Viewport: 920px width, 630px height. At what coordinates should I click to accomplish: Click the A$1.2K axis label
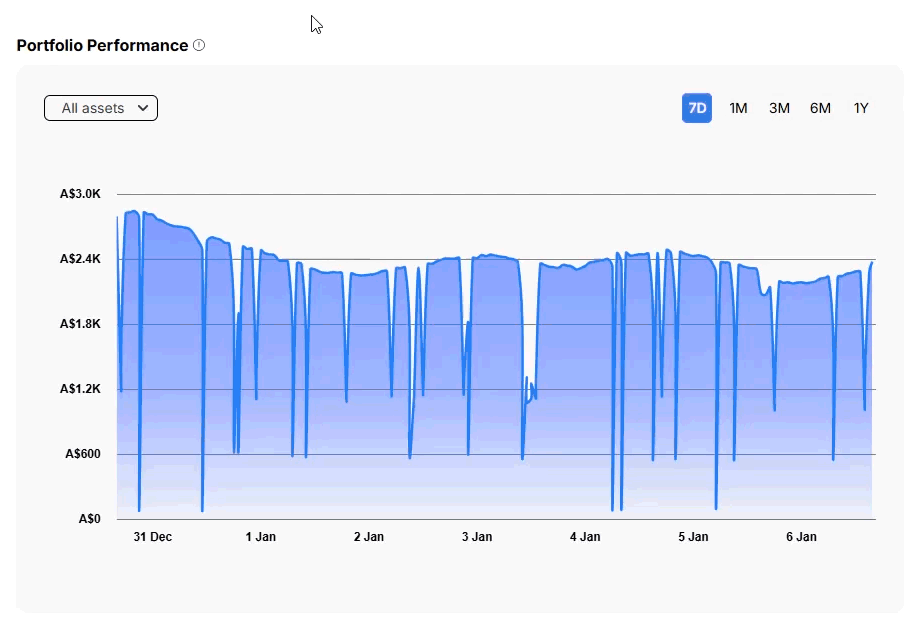pyautogui.click(x=80, y=389)
